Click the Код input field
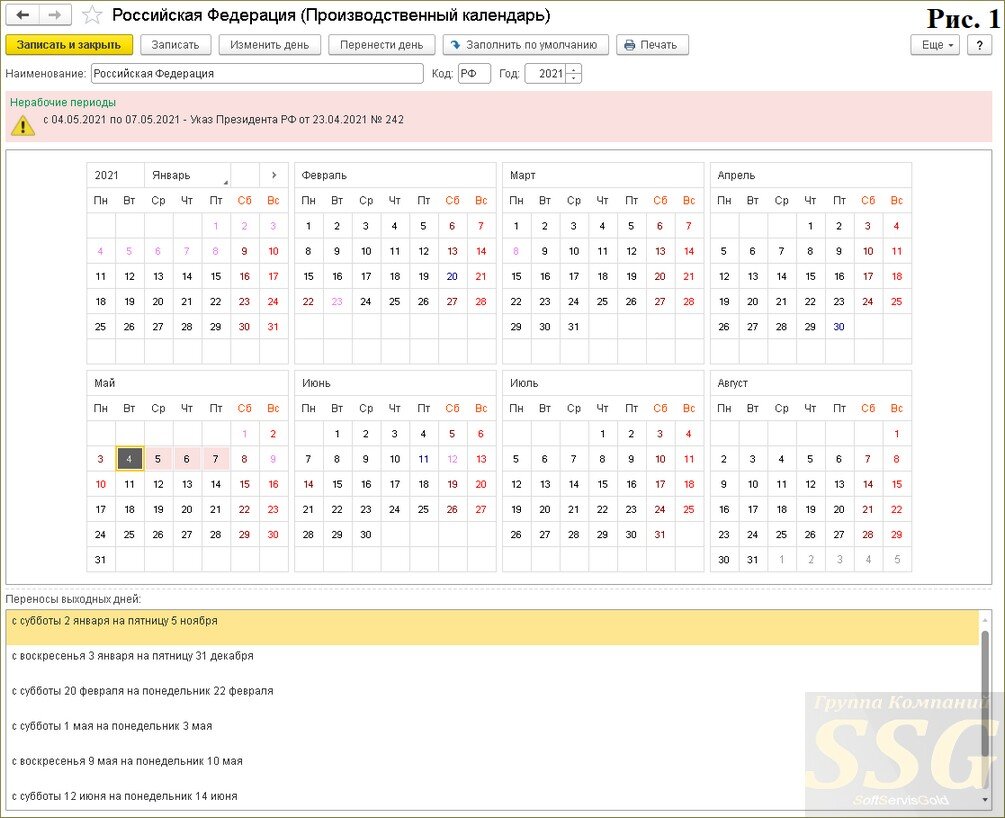This screenshot has width=1005, height=818. coord(474,74)
